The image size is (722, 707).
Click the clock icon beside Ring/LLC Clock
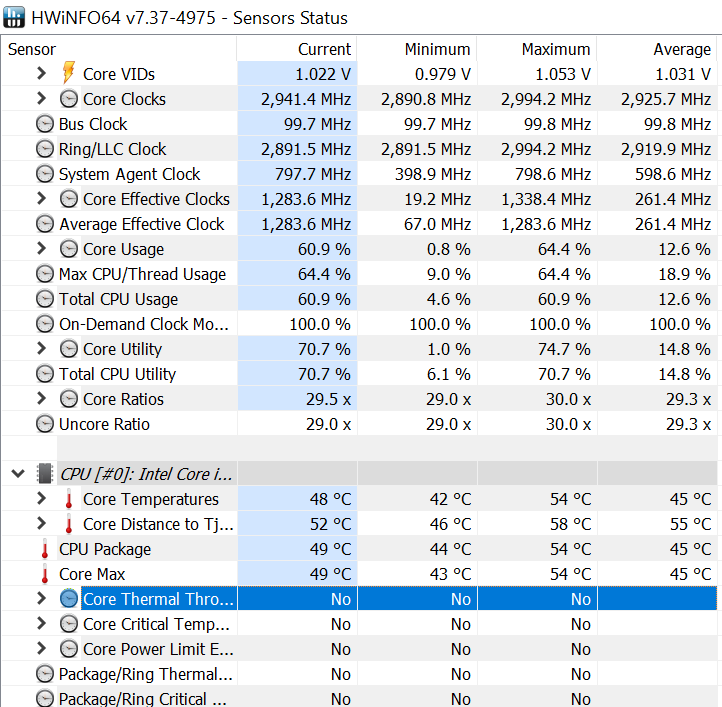click(45, 149)
